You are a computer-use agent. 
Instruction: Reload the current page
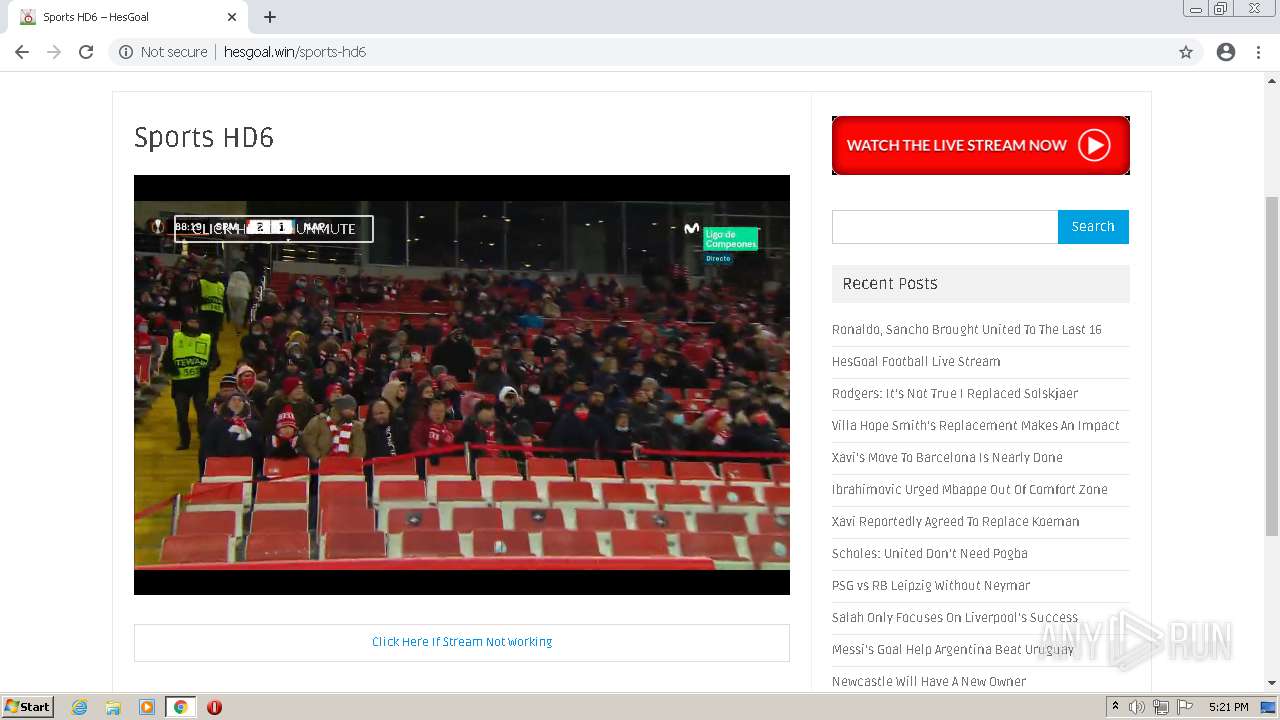86,52
